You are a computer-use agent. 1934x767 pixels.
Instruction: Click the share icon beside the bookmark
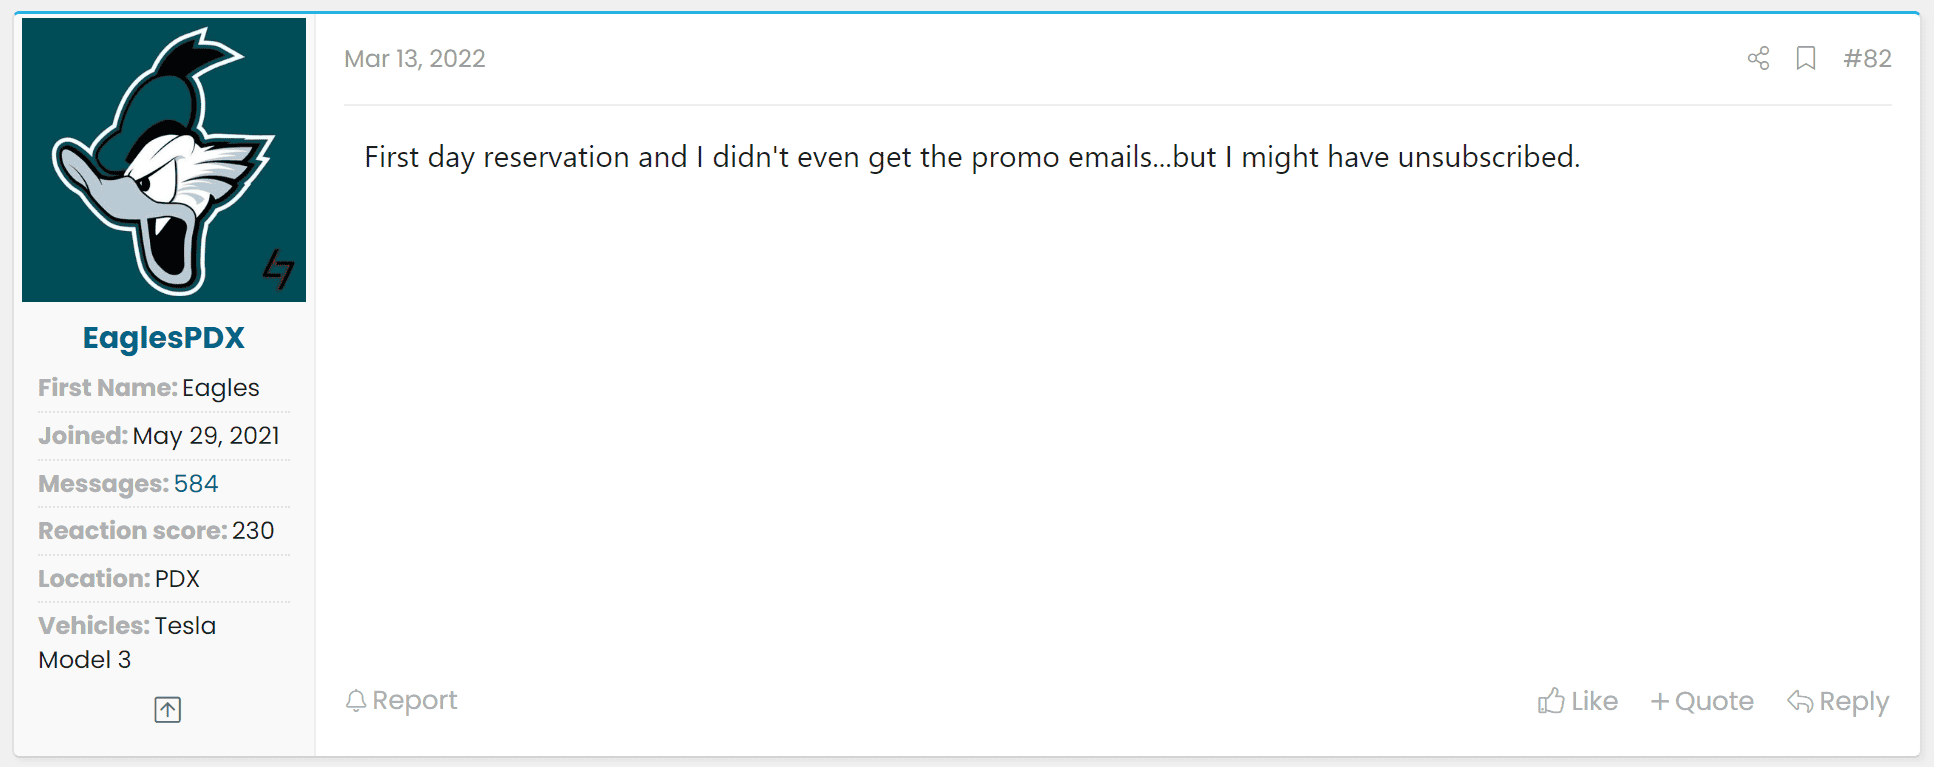coord(1758,58)
